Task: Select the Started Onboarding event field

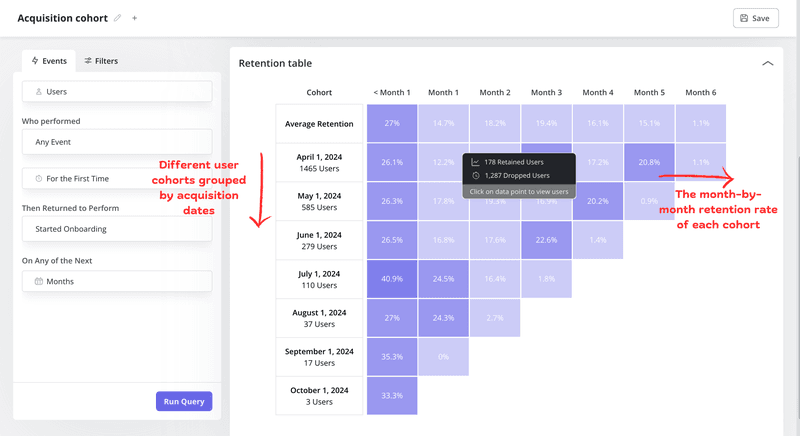Action: click(117, 229)
